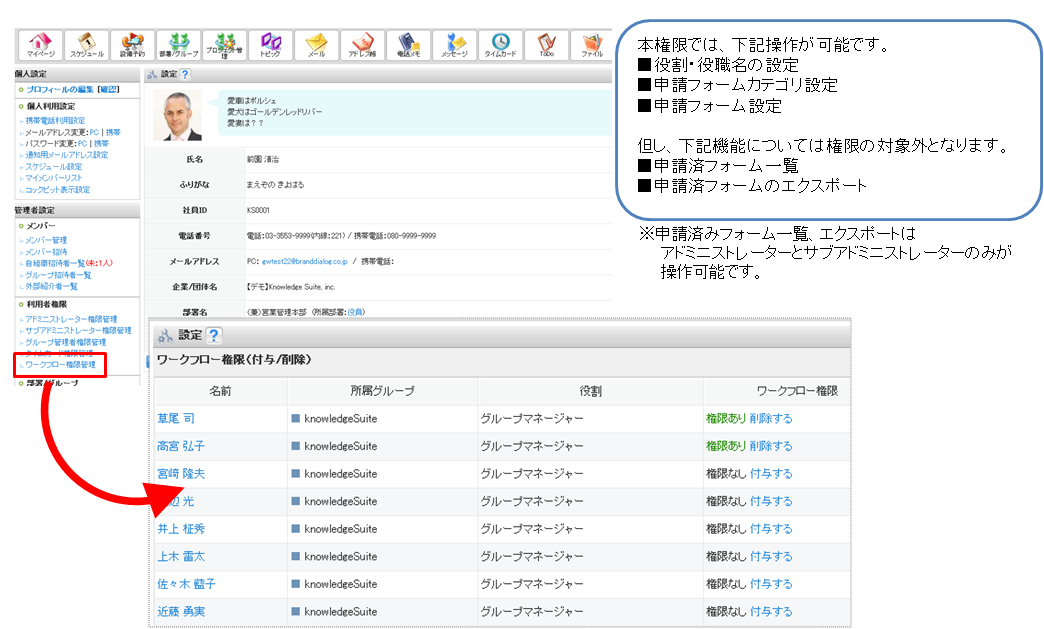Viewport: 1044px width, 629px height.
Task: Click the 電話メモ toolbar icon
Action: tap(409, 45)
